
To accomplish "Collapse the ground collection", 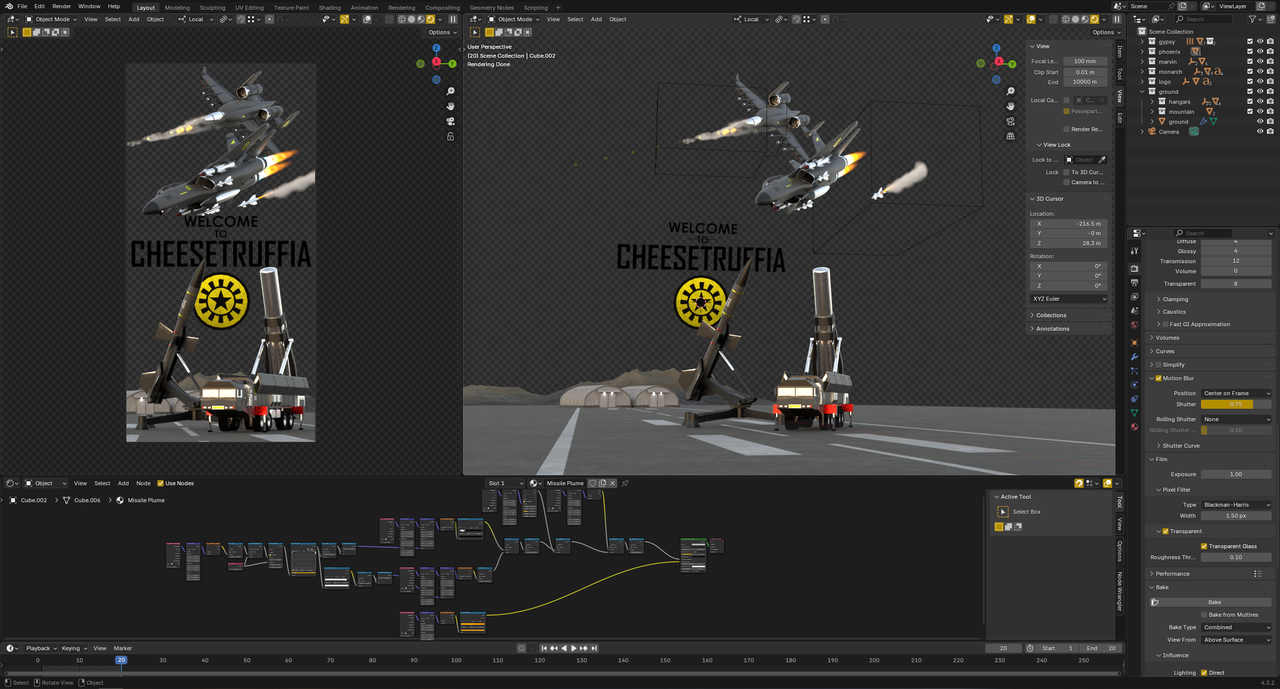I will pyautogui.click(x=1142, y=92).
